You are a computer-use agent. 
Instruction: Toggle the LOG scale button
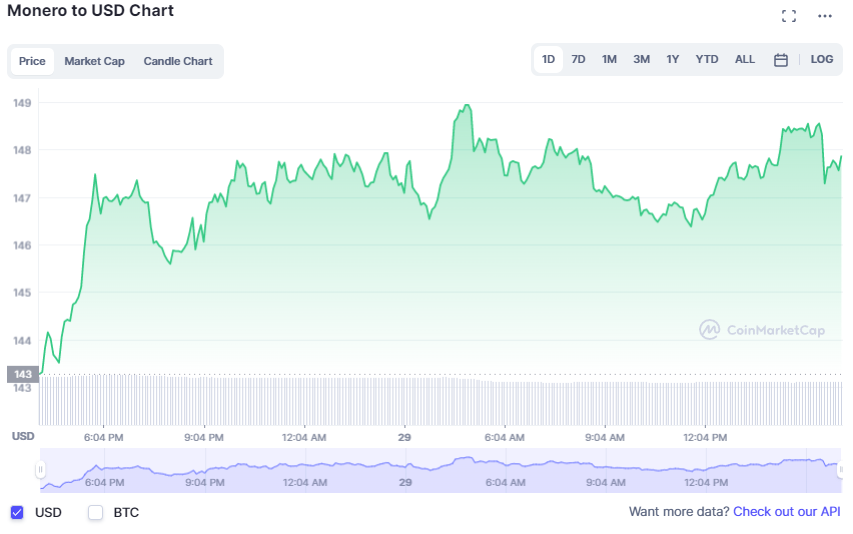click(x=821, y=59)
